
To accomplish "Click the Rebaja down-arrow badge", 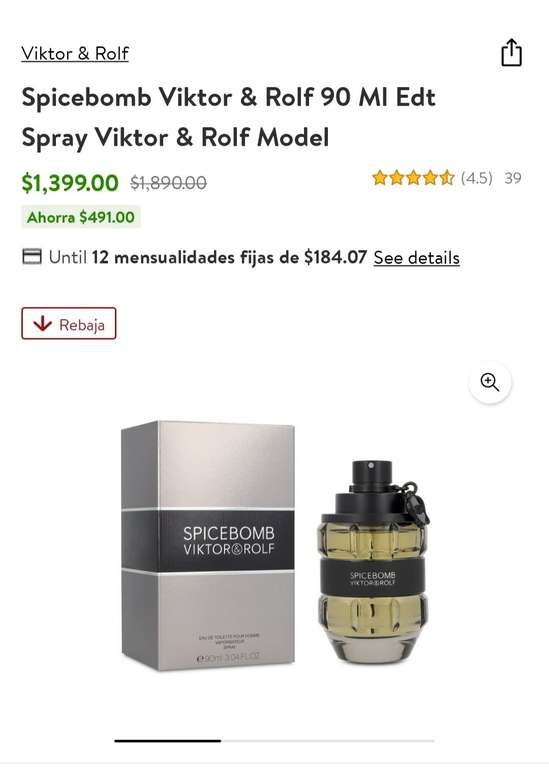I will tap(69, 323).
